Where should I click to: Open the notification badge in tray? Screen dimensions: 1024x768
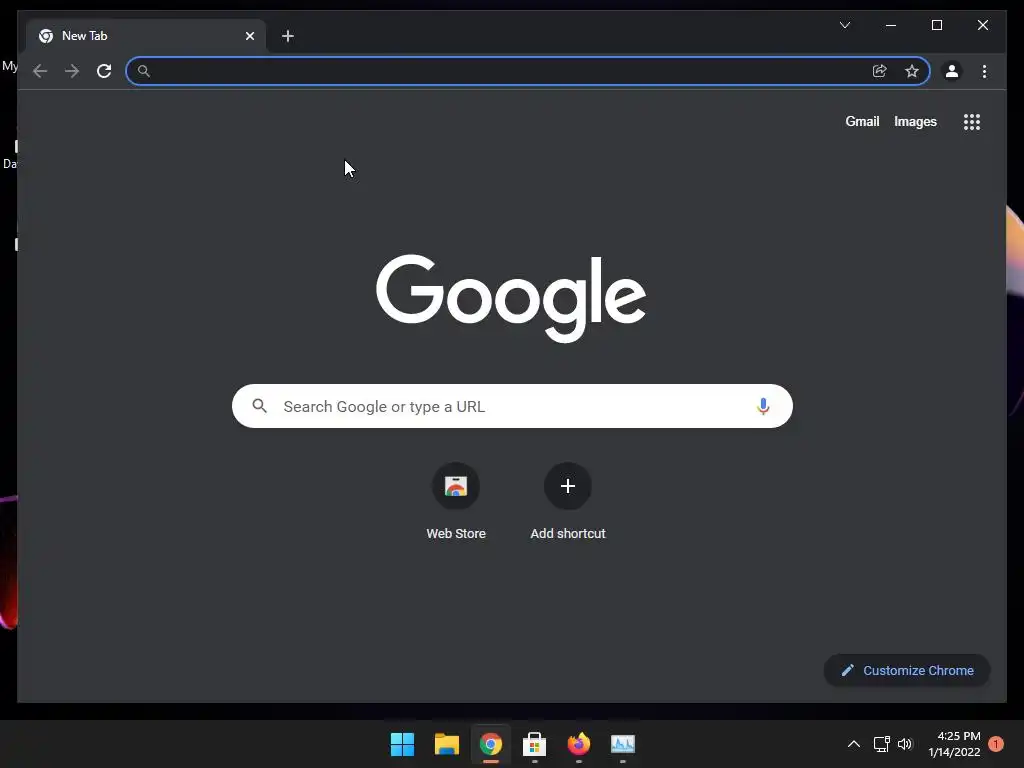click(x=996, y=744)
